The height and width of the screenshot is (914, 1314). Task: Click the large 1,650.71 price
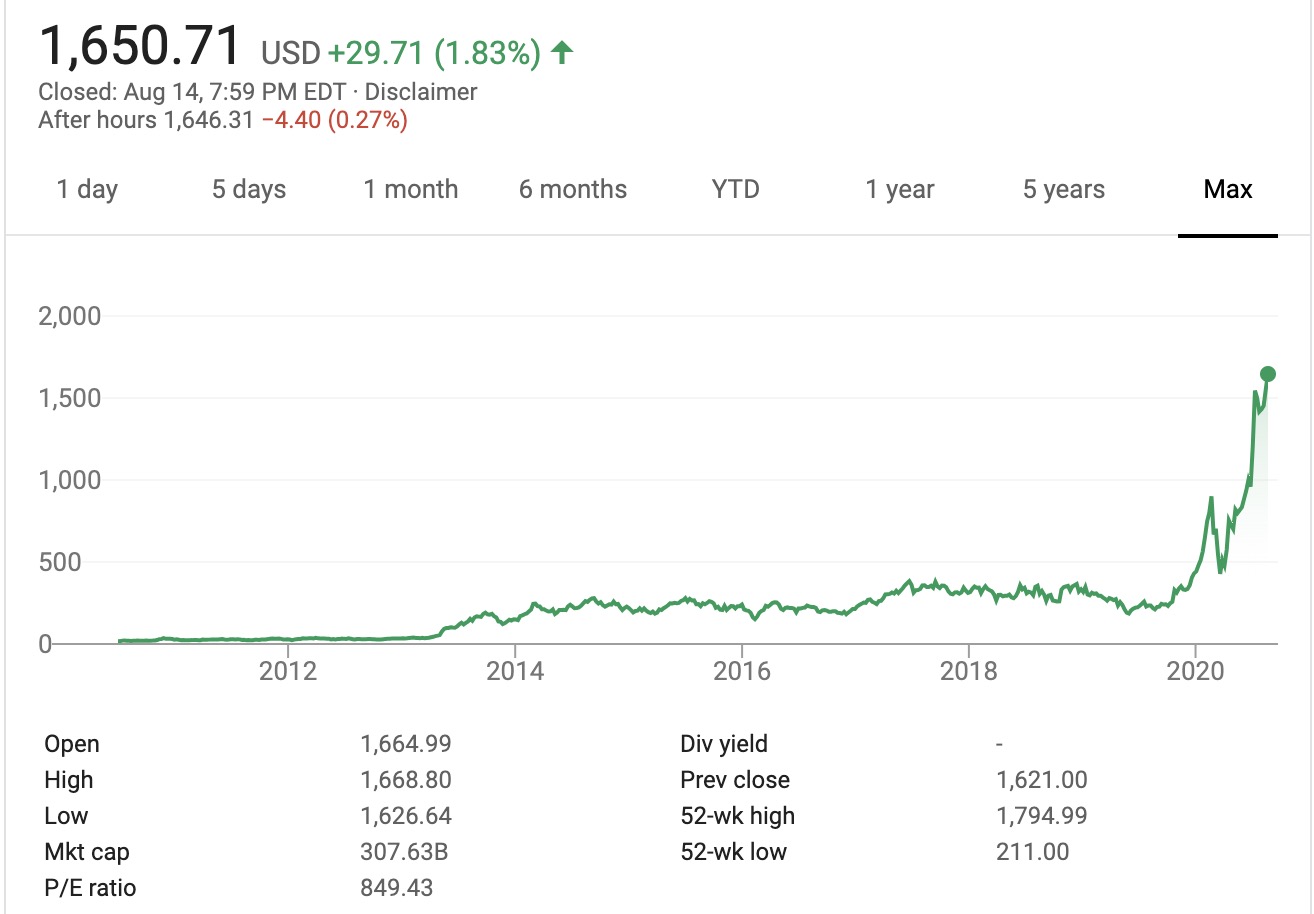click(x=140, y=47)
